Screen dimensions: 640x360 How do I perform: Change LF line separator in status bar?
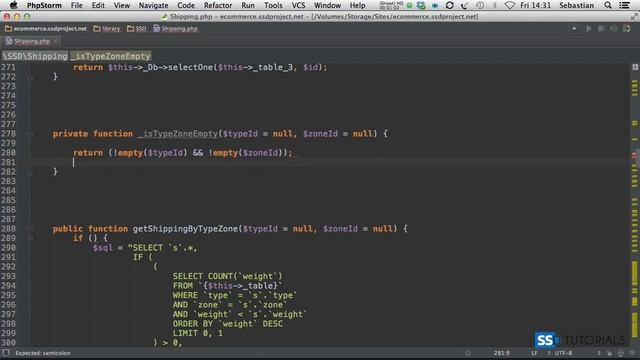(534, 353)
